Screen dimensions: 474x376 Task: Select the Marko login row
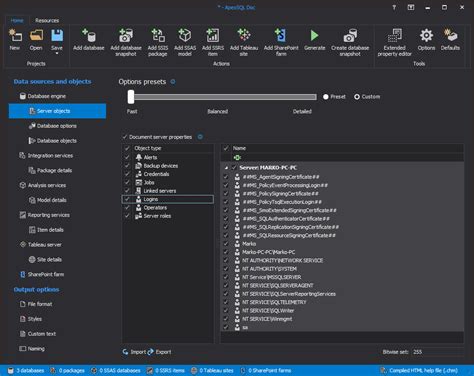[342, 244]
